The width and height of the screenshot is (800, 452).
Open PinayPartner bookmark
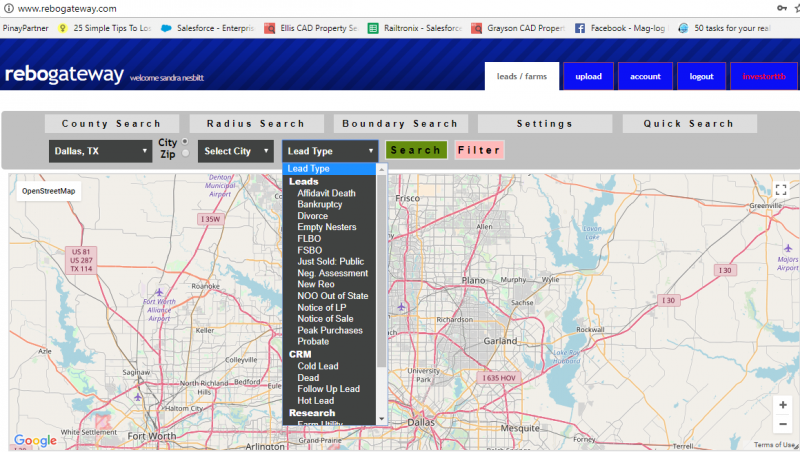point(26,28)
